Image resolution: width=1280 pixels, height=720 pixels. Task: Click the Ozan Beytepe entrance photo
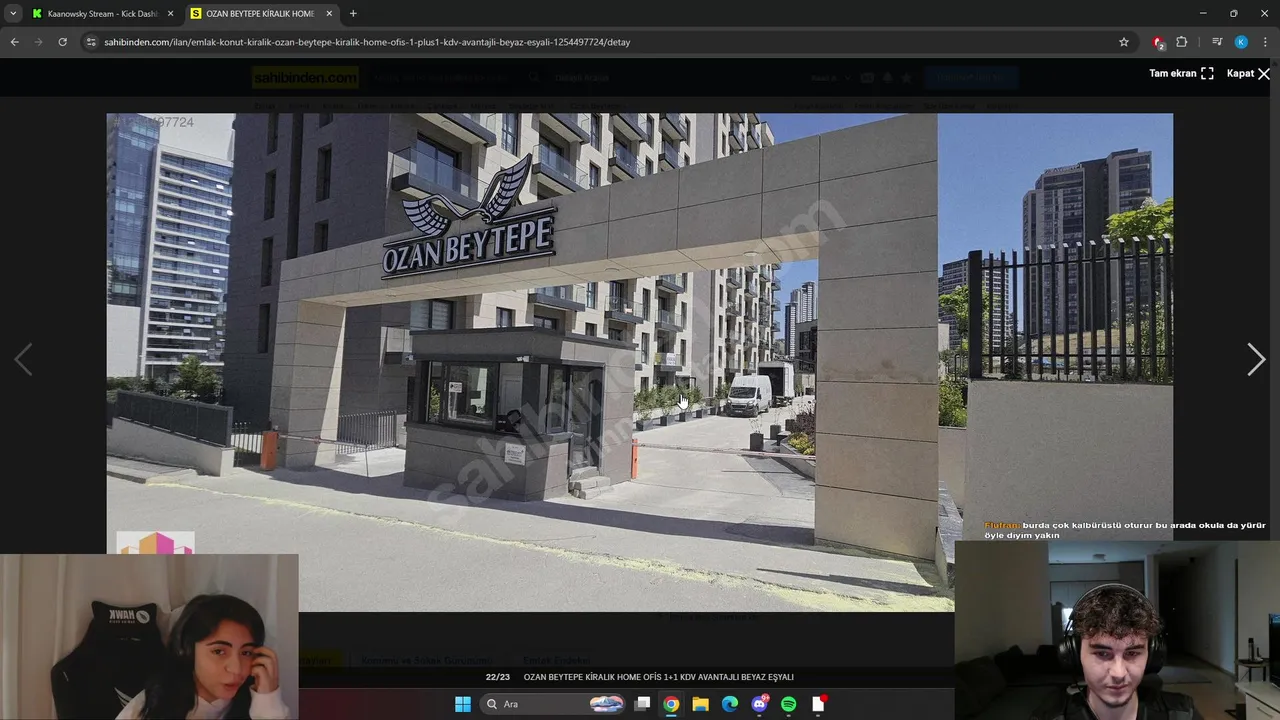tap(640, 362)
